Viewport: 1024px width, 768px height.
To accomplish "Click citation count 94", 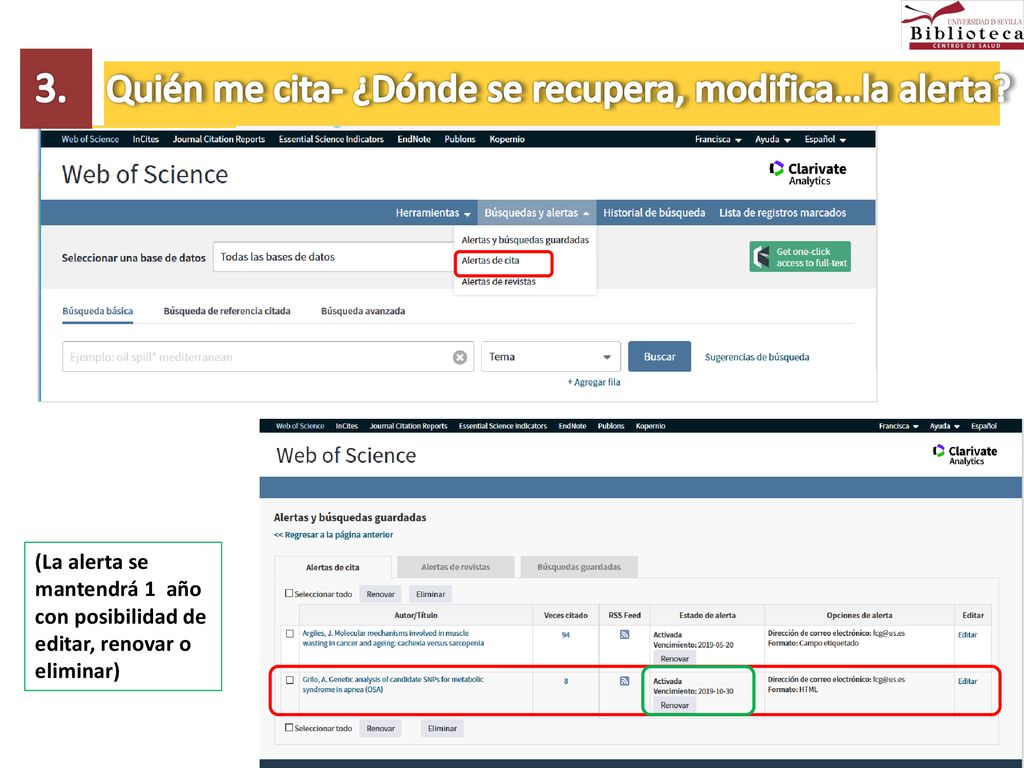I will click(566, 635).
